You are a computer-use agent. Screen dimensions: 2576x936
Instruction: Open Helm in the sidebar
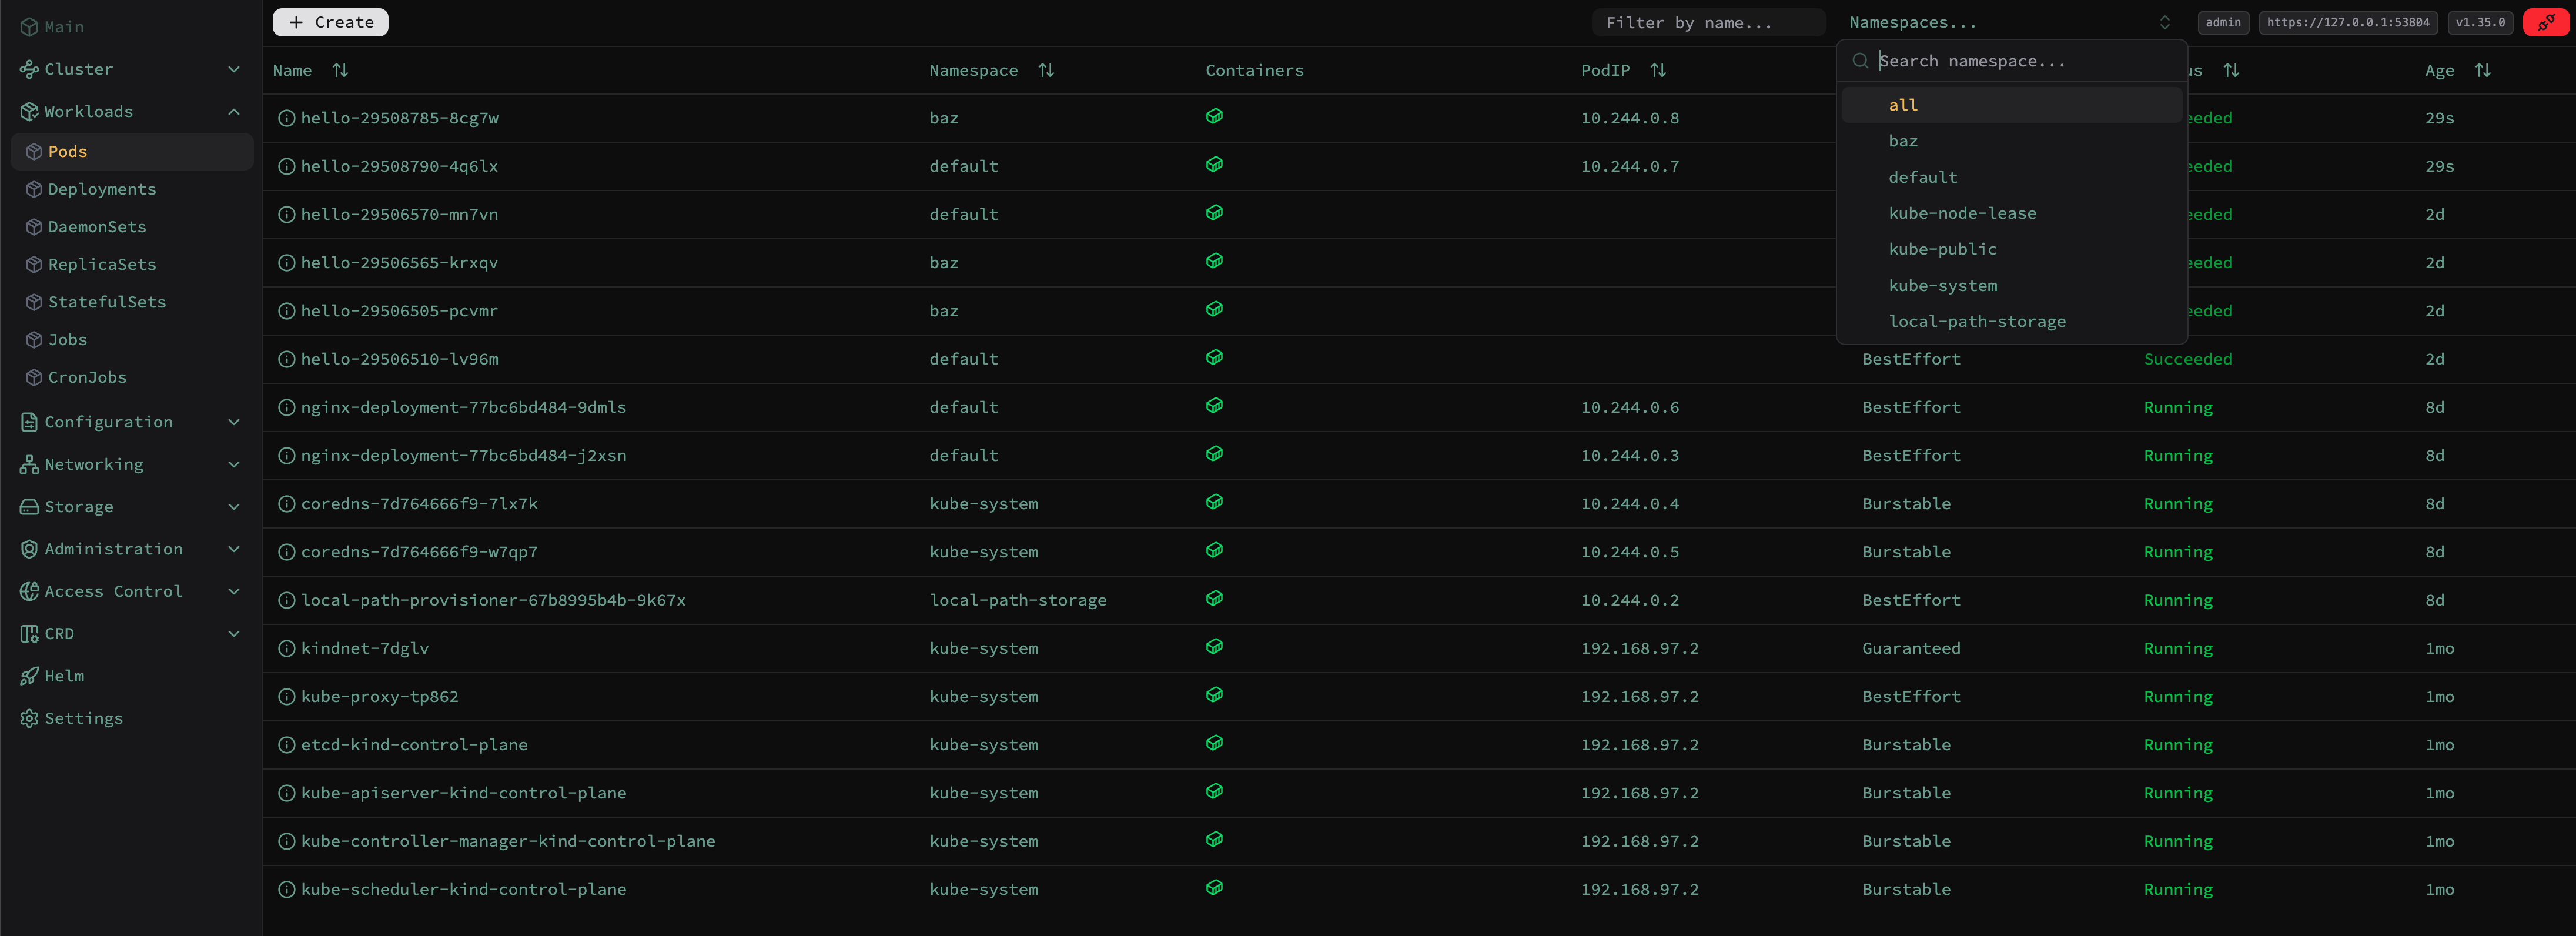64,676
